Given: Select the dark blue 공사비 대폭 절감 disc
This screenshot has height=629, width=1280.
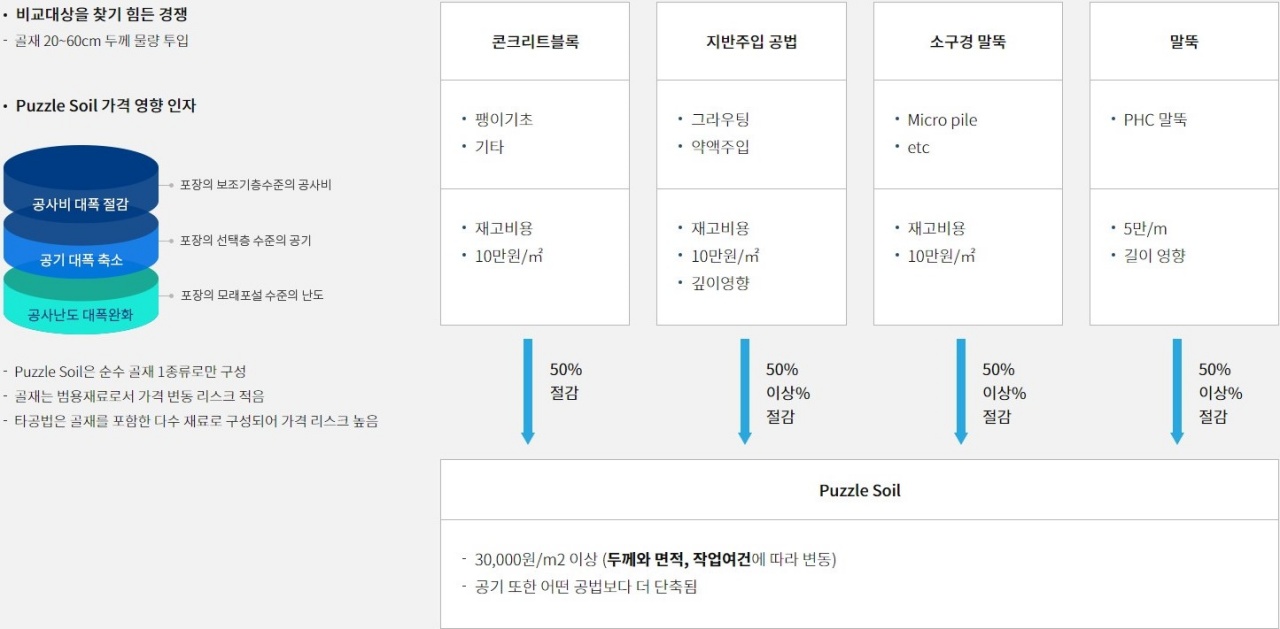Looking at the screenshot, I should point(81,183).
